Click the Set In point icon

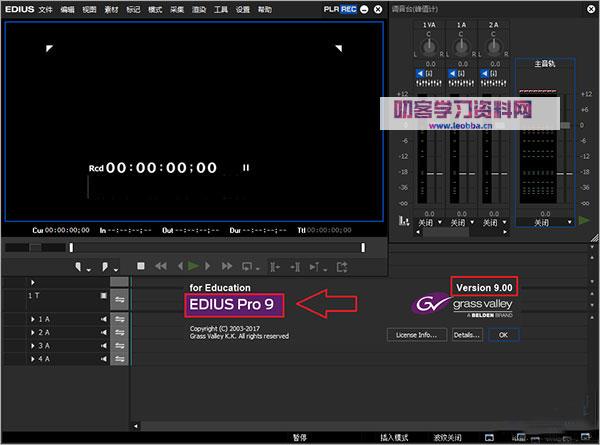click(78, 267)
